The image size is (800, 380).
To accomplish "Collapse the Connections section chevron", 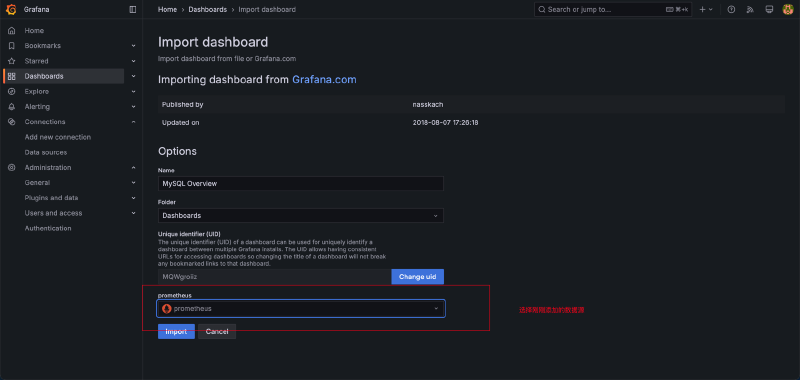I will pos(134,122).
